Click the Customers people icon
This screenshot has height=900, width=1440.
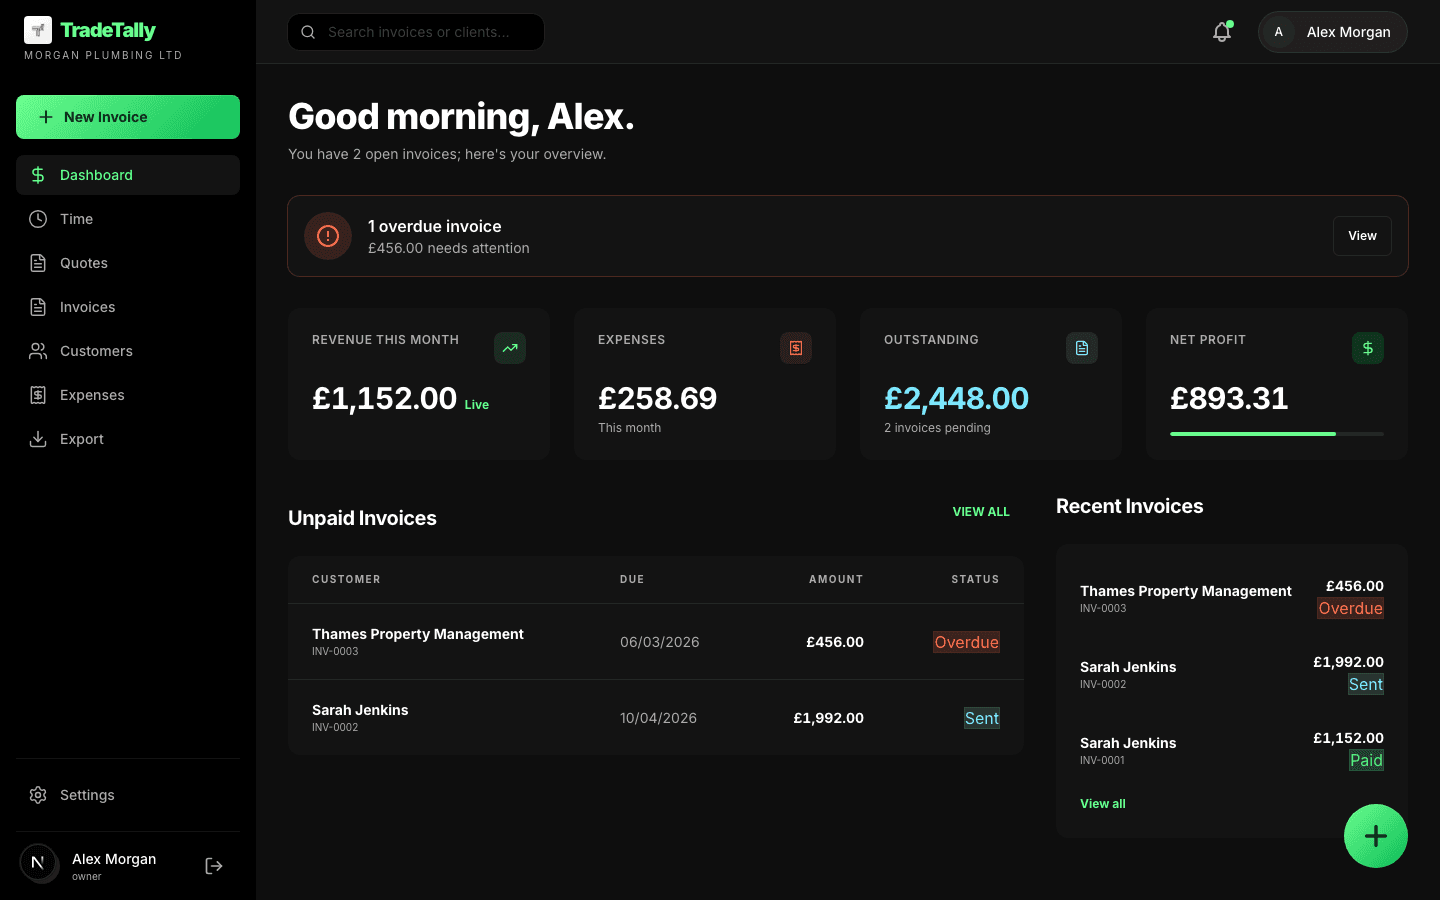click(x=37, y=350)
